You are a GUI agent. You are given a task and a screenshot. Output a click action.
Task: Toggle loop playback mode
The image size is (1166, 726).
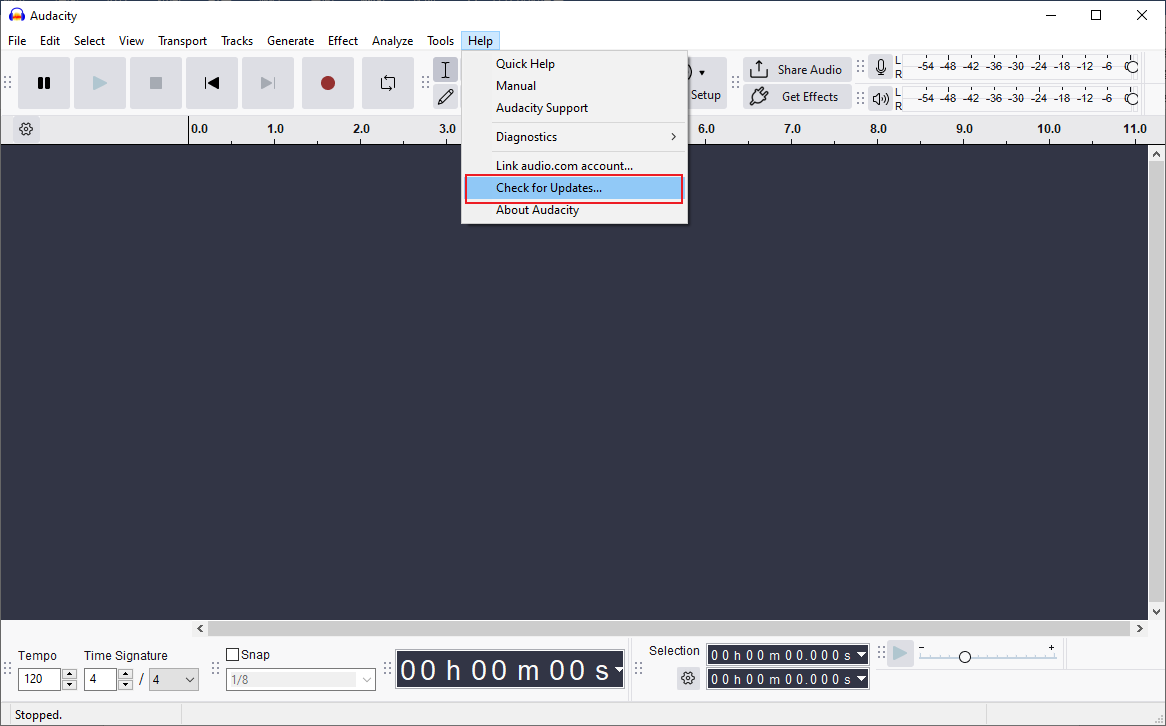[388, 83]
